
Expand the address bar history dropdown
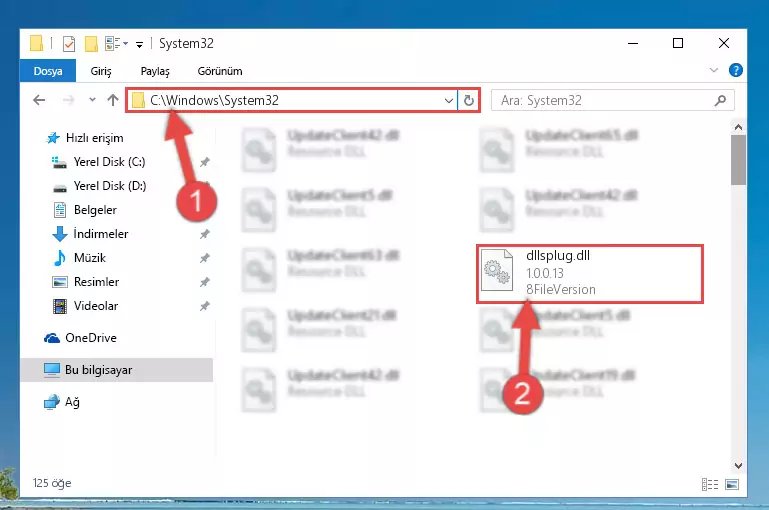click(x=448, y=101)
